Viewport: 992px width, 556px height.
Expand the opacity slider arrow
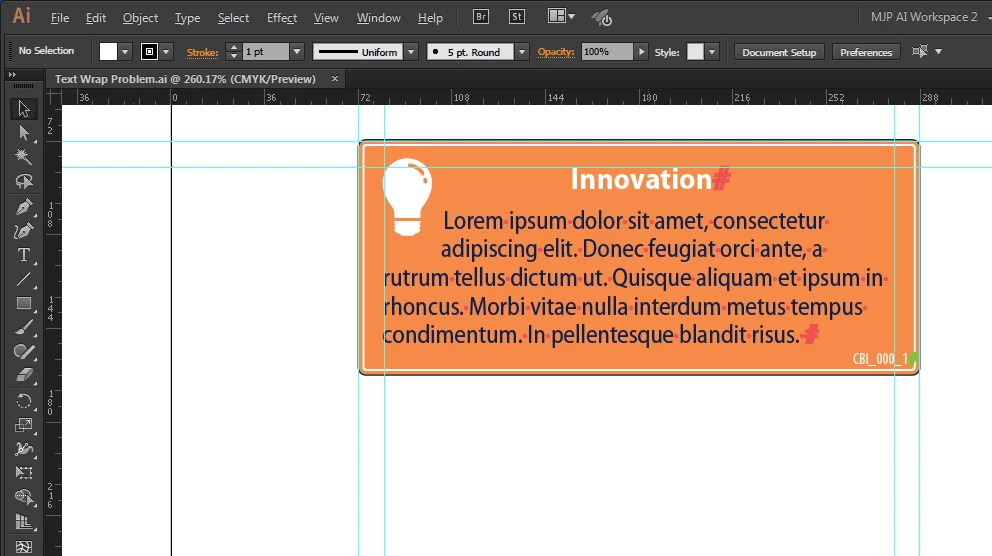point(642,52)
